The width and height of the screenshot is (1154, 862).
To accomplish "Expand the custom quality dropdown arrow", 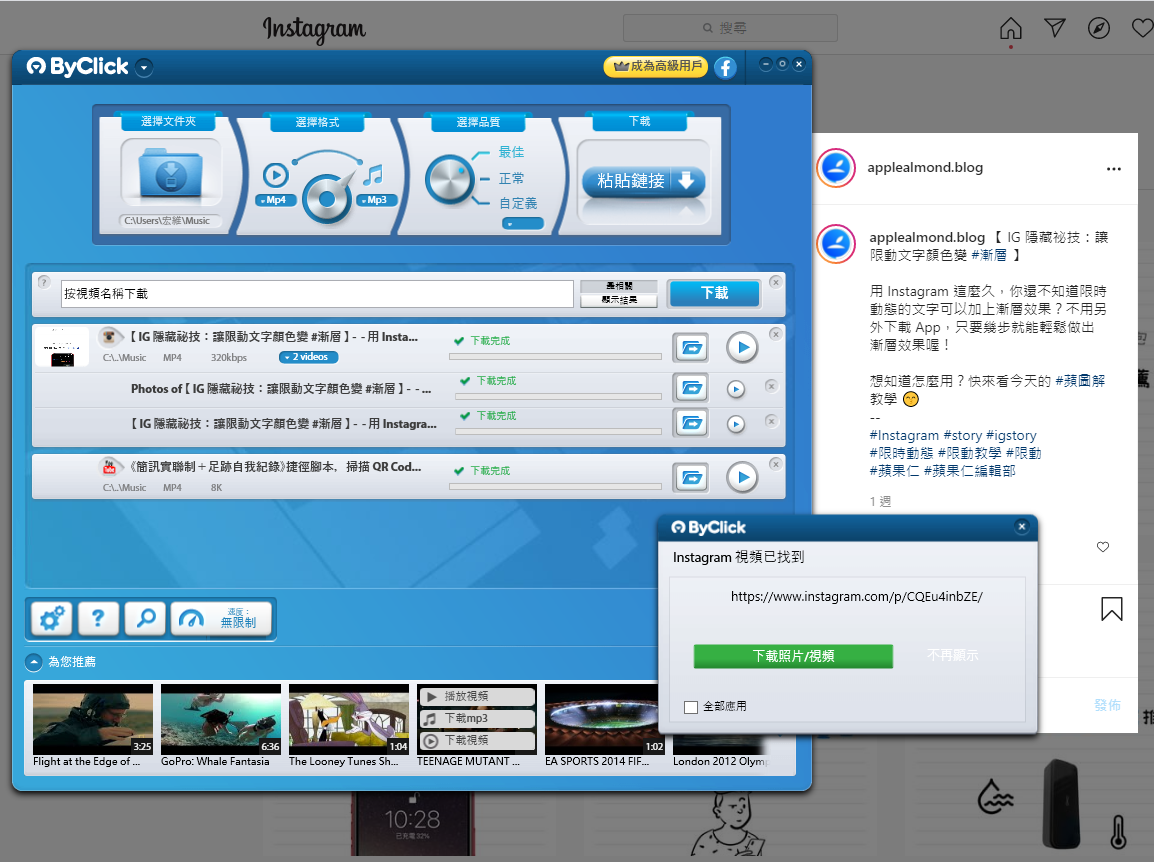I will pos(523,223).
